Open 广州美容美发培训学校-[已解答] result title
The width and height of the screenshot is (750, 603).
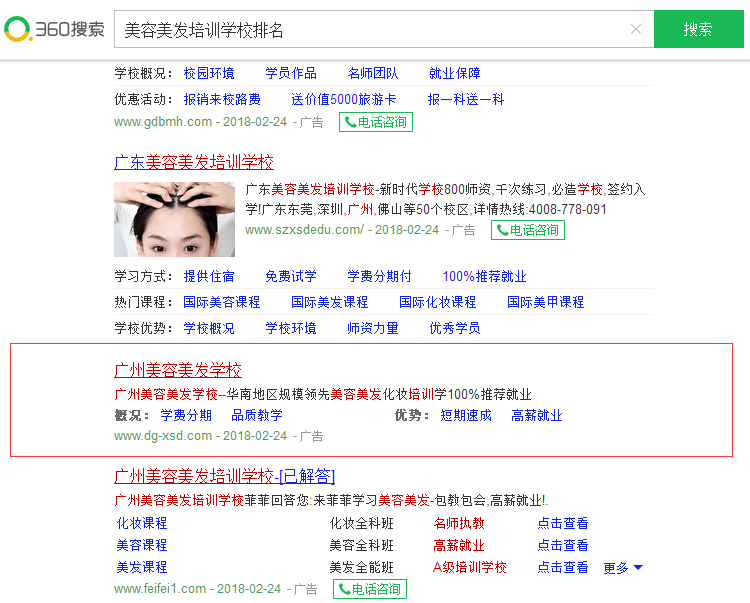[225, 475]
